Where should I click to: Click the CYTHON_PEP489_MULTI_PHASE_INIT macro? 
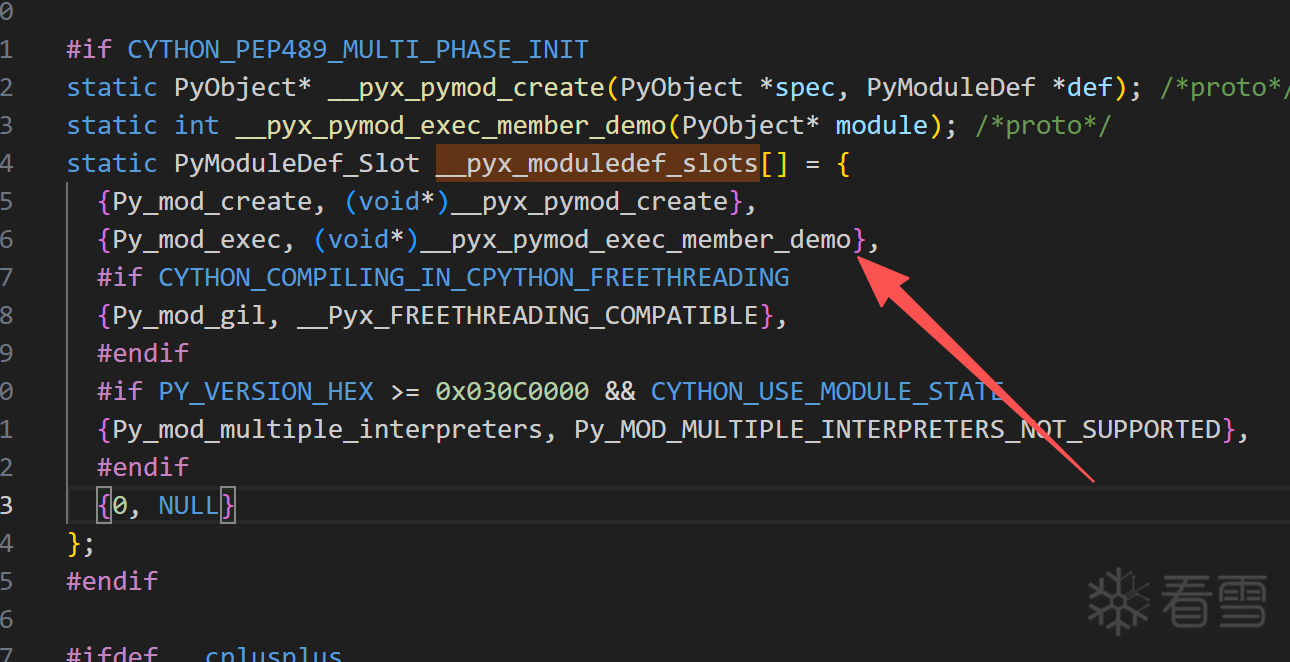(x=358, y=49)
